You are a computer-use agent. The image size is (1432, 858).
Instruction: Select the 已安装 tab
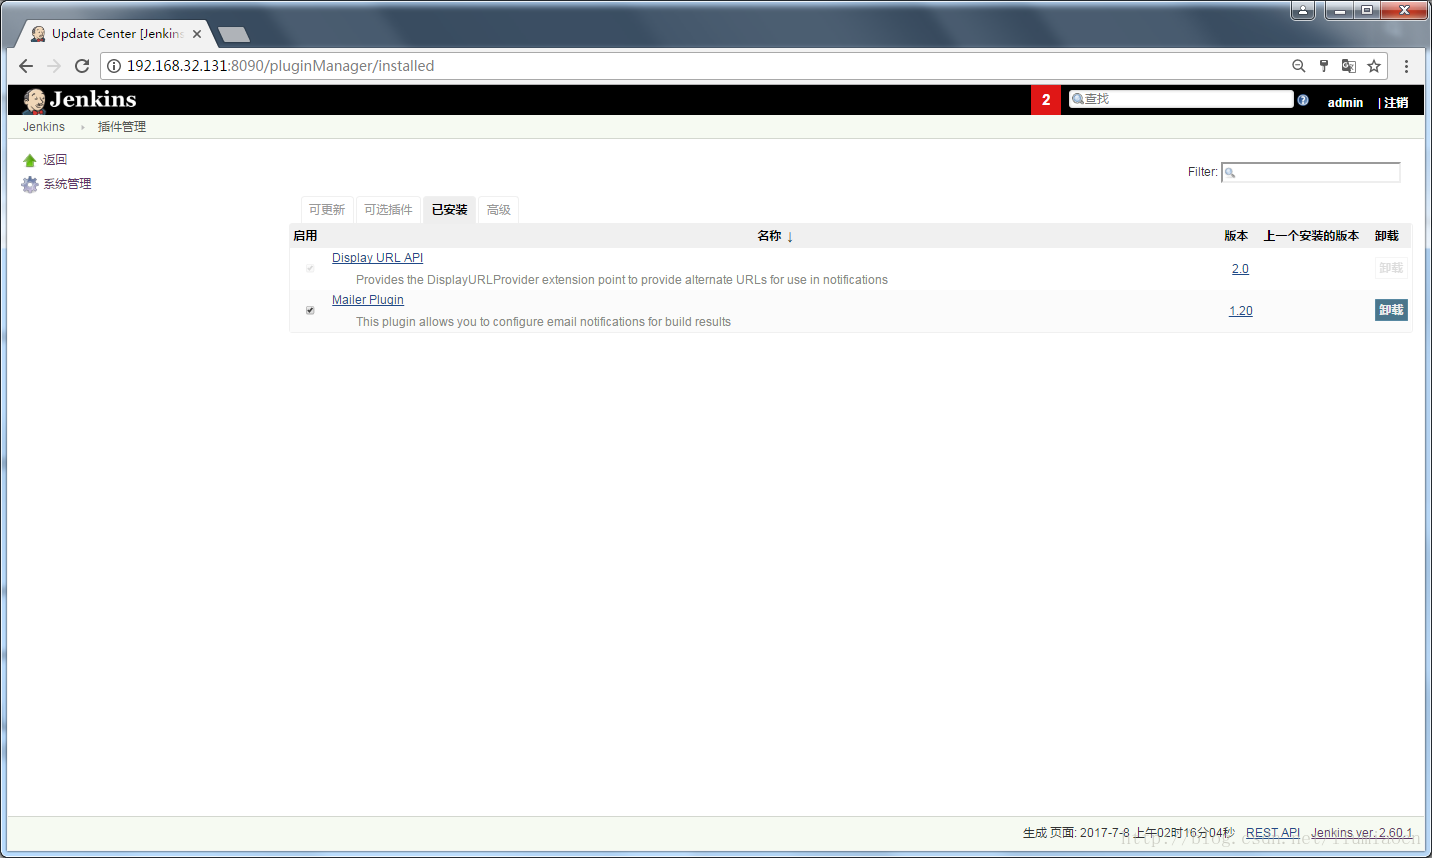pyautogui.click(x=450, y=210)
